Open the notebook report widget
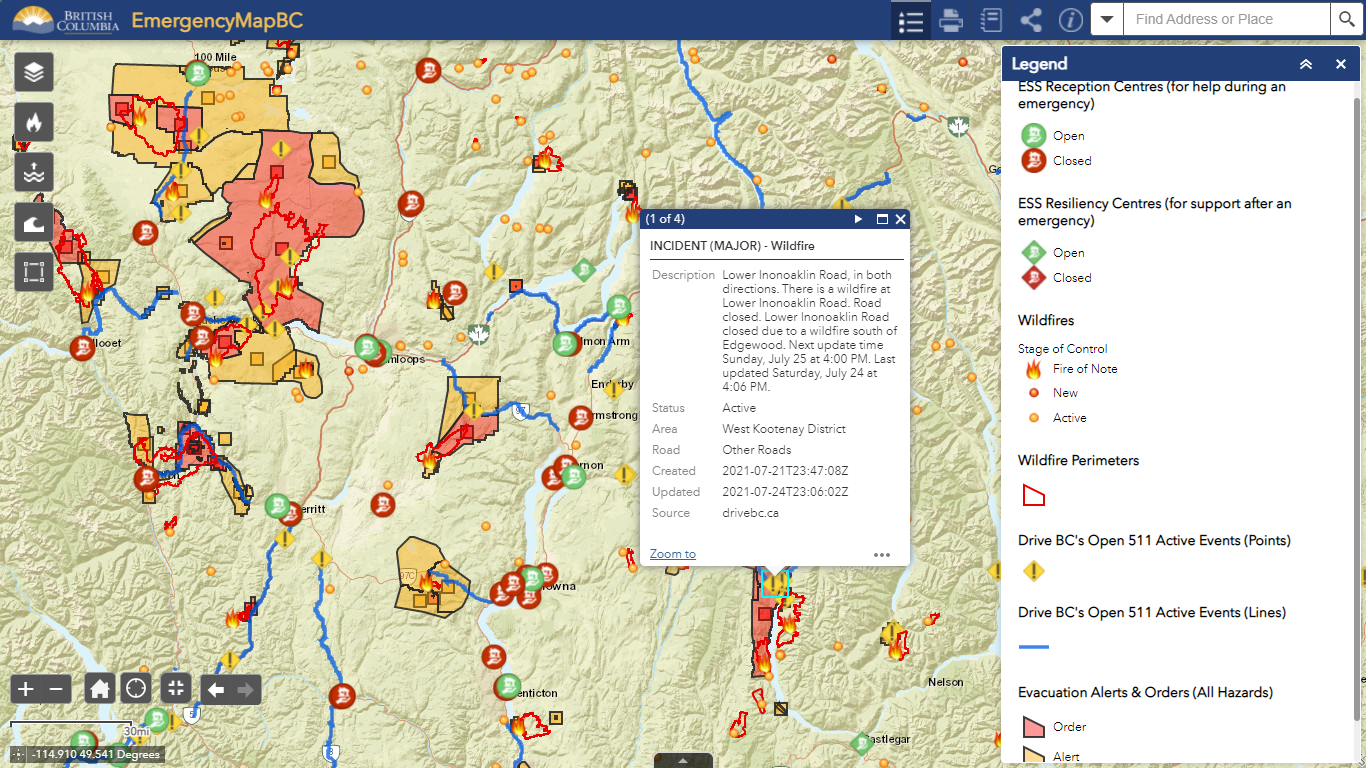 [991, 20]
